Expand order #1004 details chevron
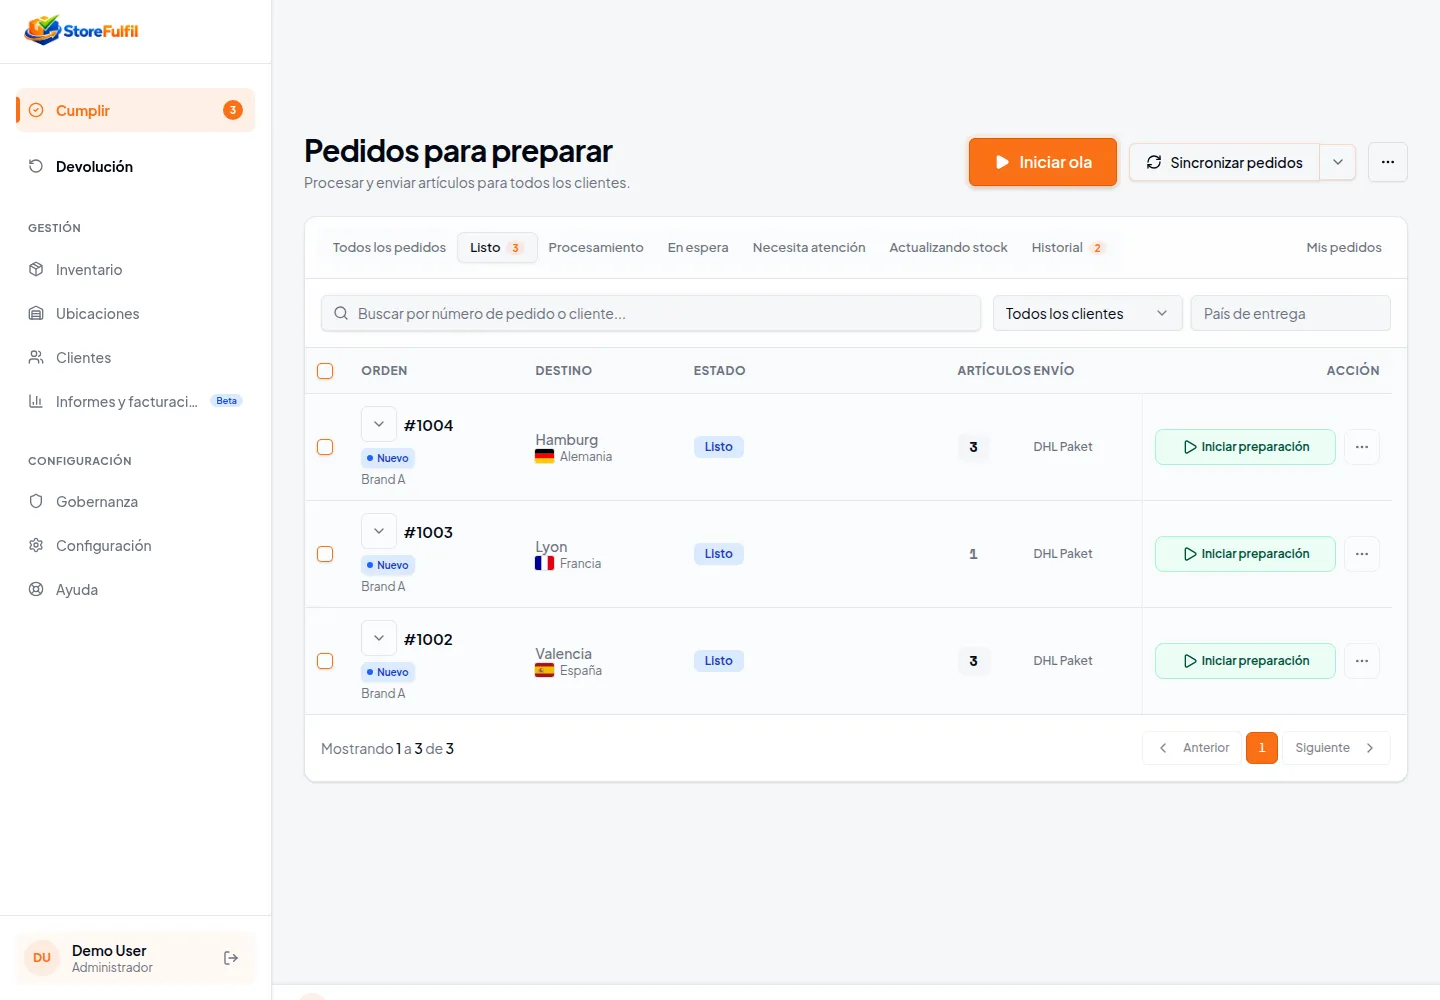This screenshot has height=1000, width=1440. coord(379,424)
